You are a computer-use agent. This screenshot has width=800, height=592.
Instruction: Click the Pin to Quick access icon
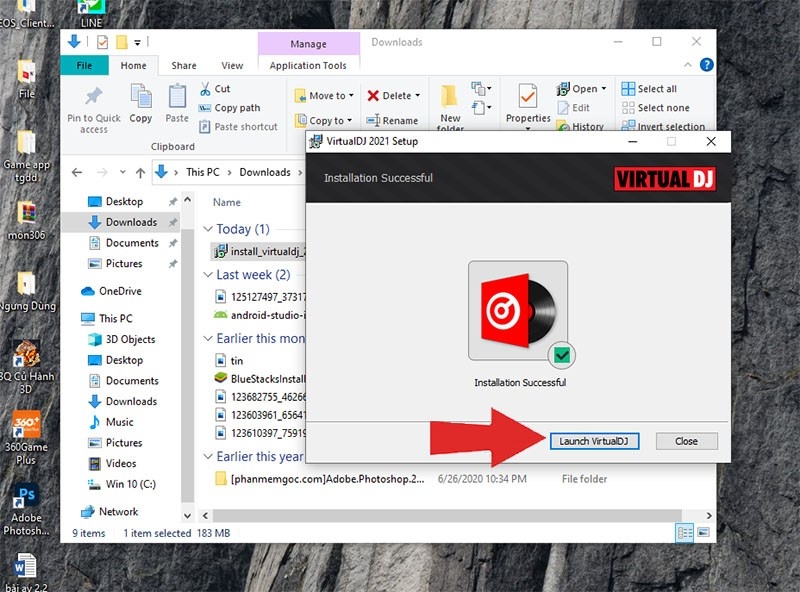click(x=94, y=98)
